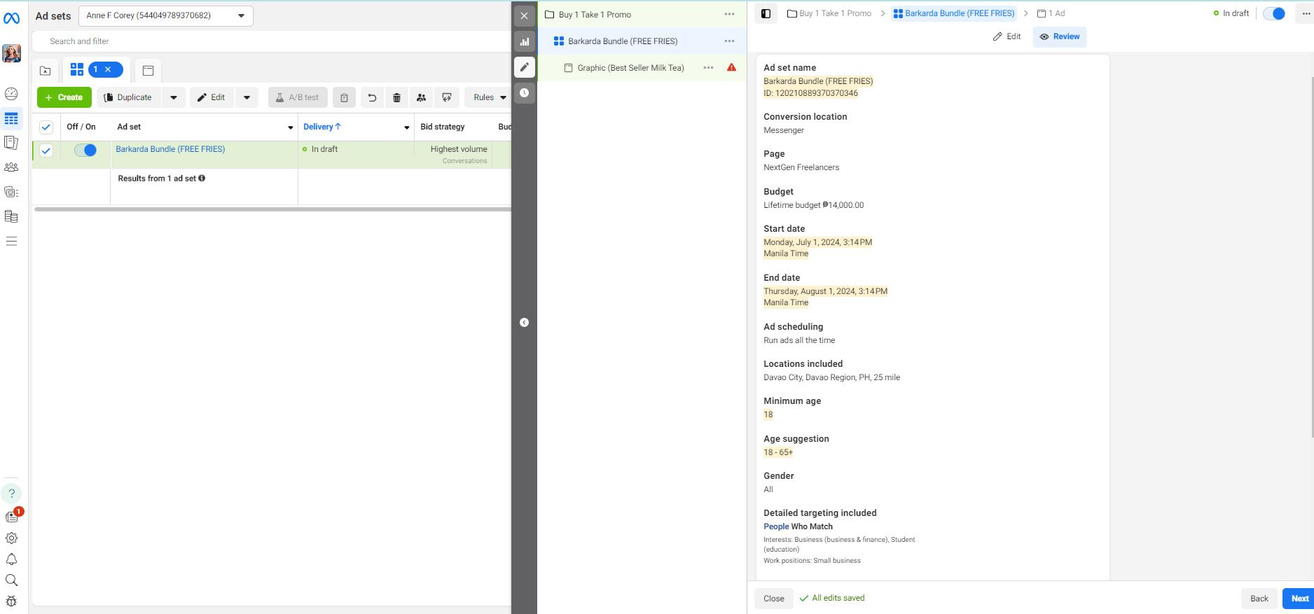Click the Search and filter field
Screen dimensions: 1314x614
click(x=271, y=41)
